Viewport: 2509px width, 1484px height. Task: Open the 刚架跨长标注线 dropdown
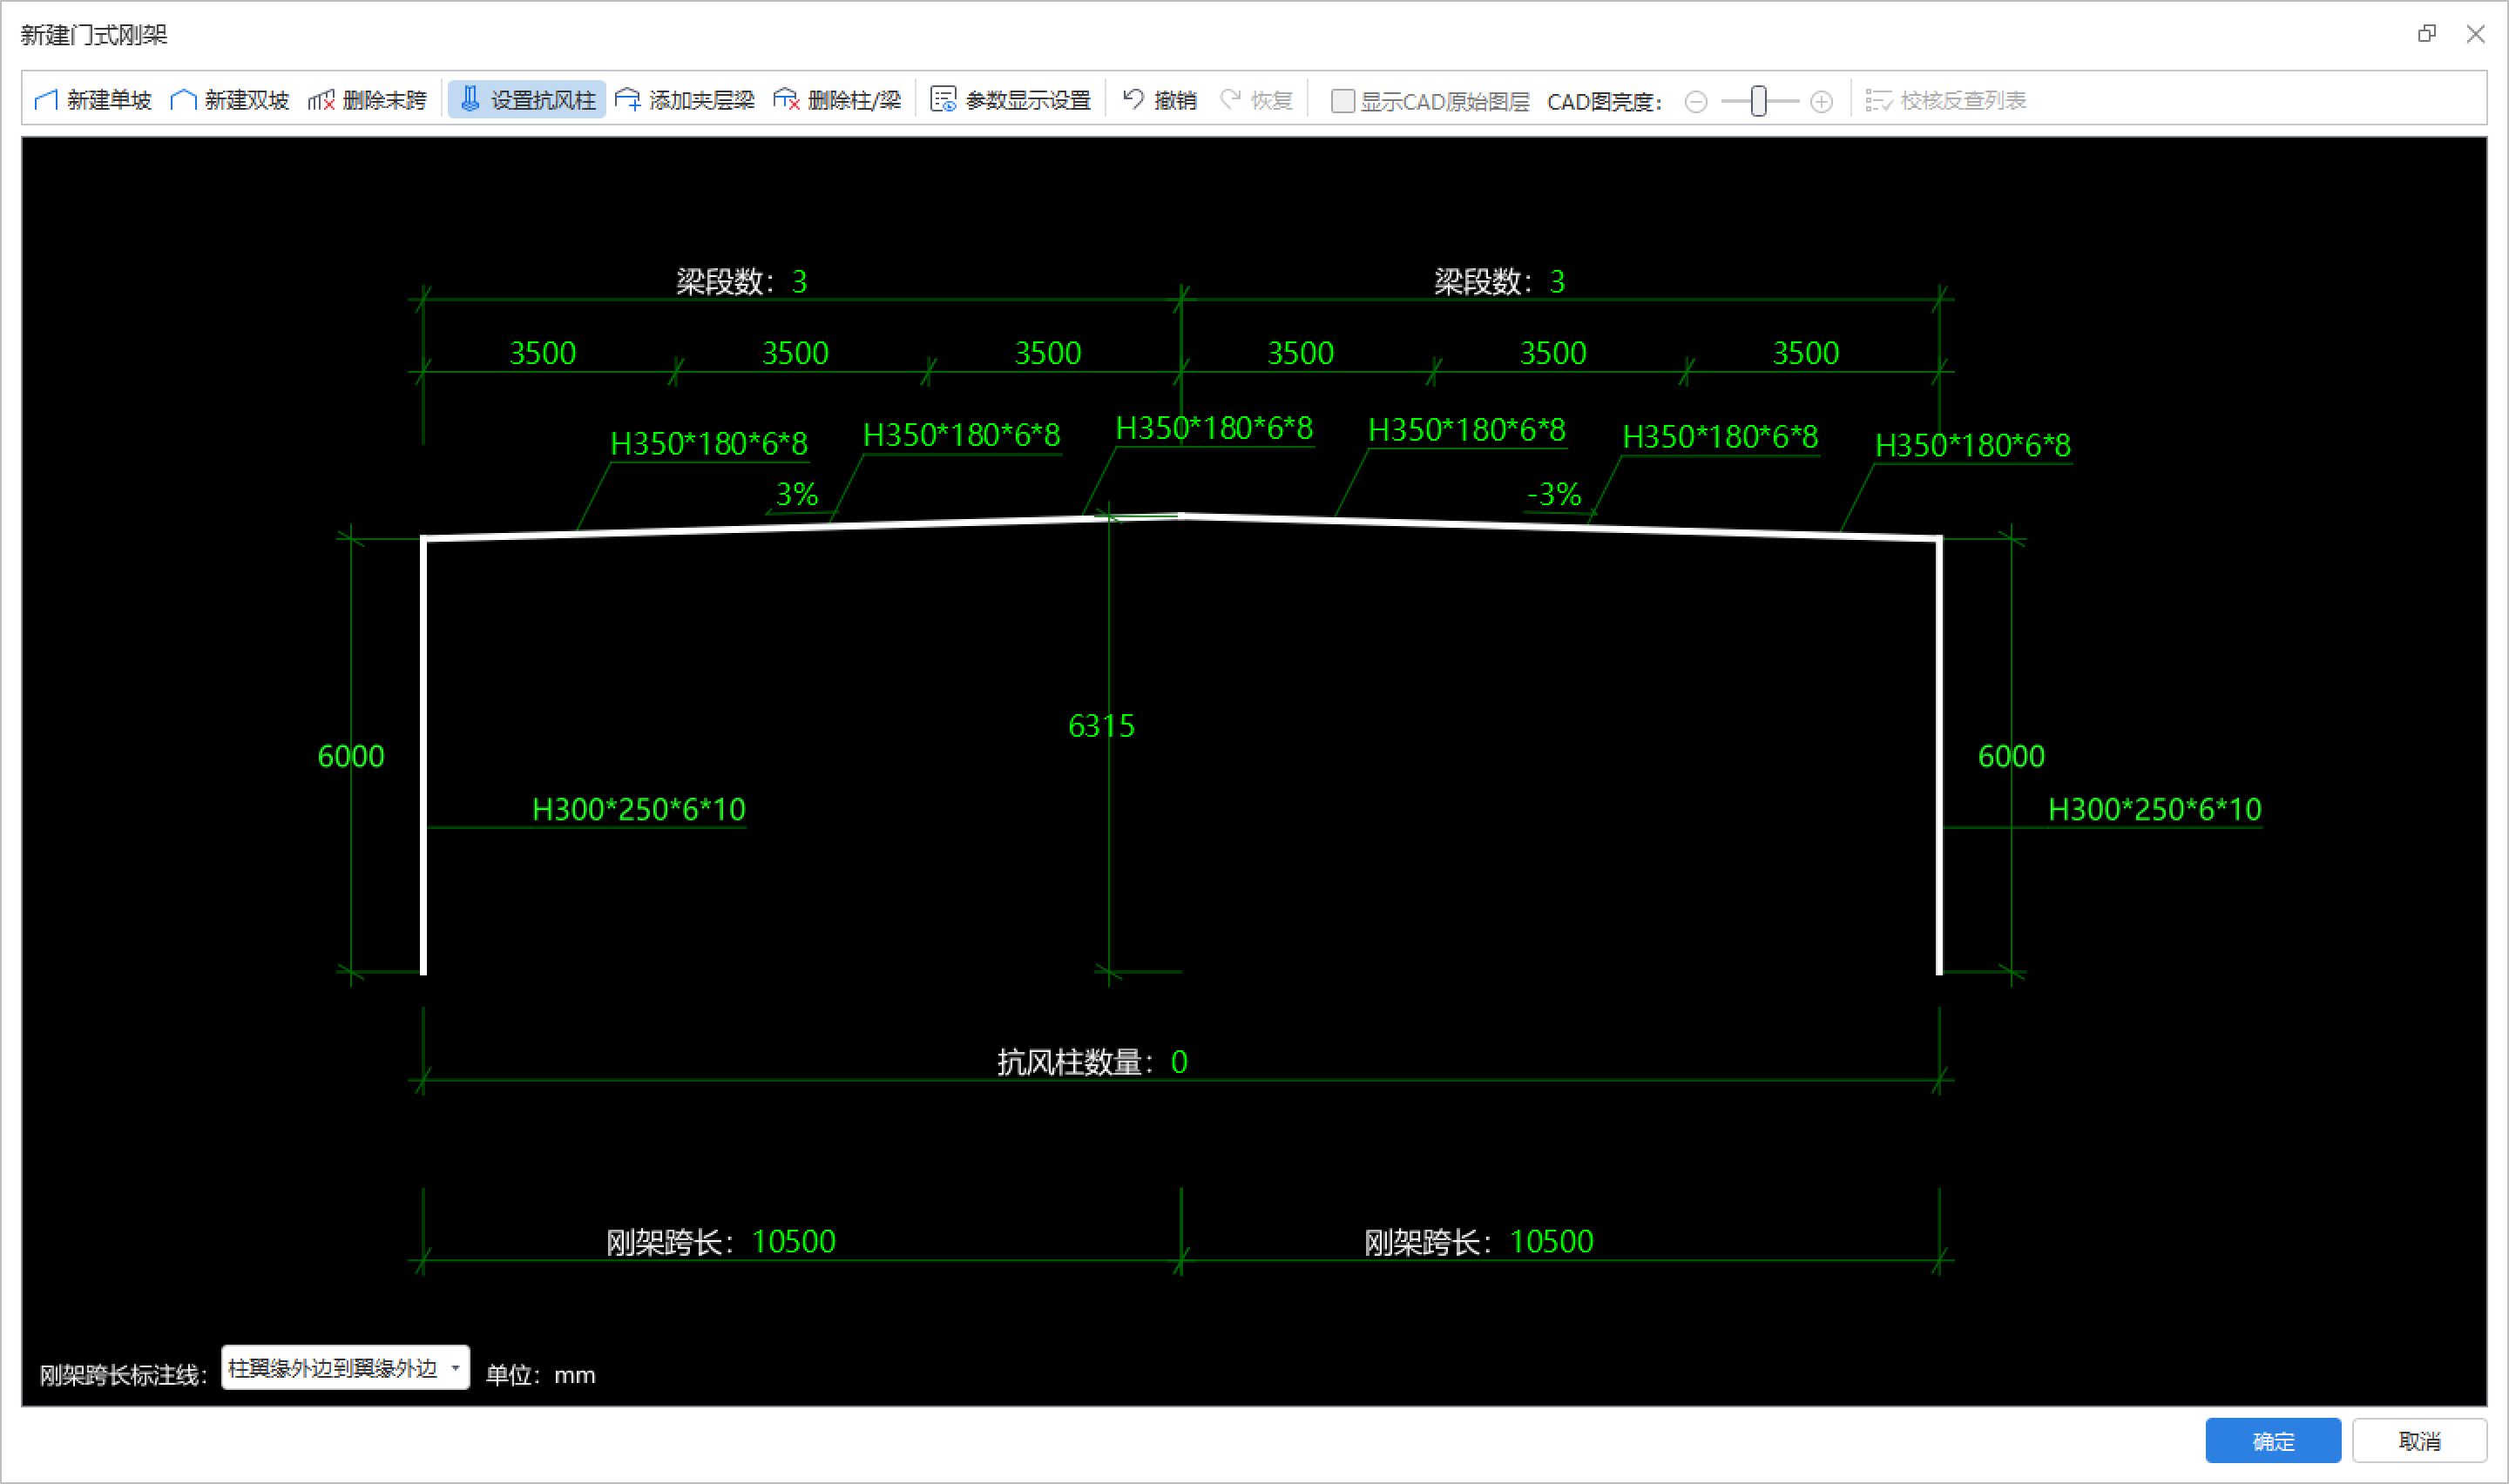(x=345, y=1367)
